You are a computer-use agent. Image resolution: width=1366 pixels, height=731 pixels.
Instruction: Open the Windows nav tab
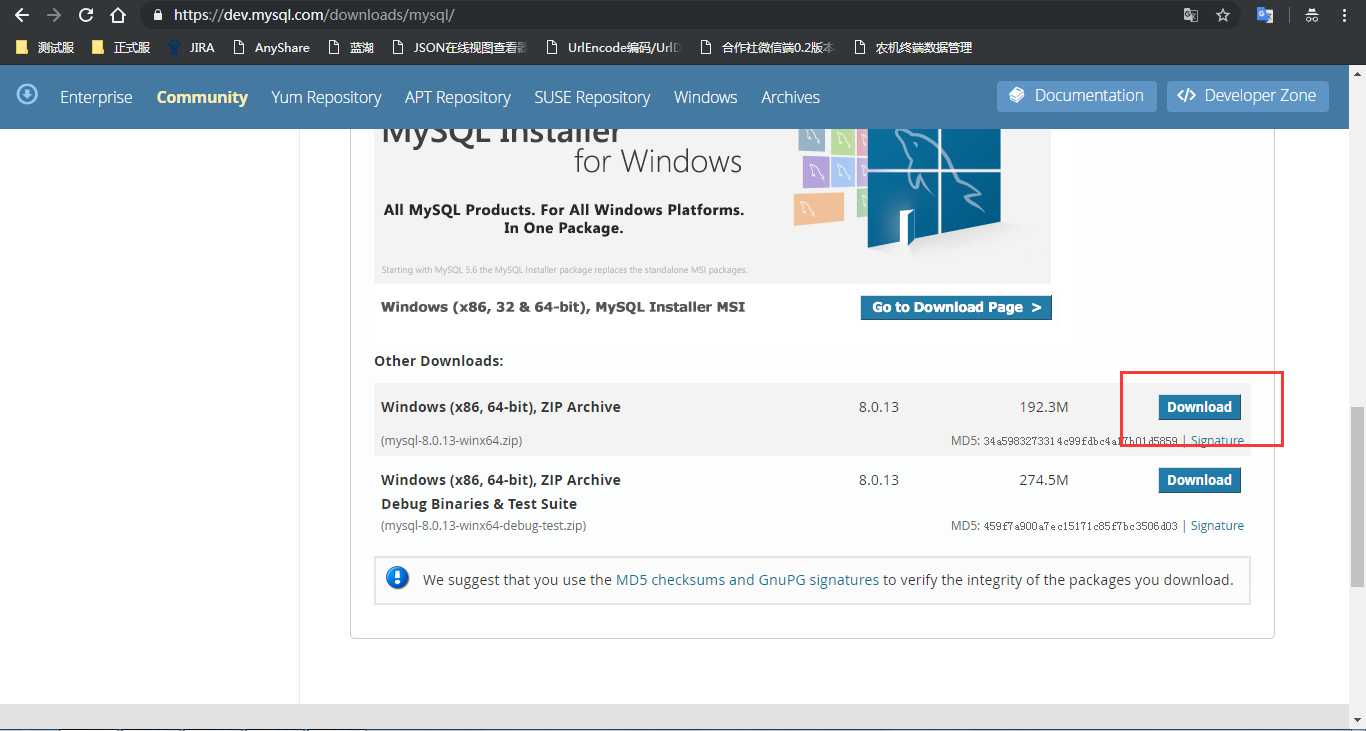point(705,97)
